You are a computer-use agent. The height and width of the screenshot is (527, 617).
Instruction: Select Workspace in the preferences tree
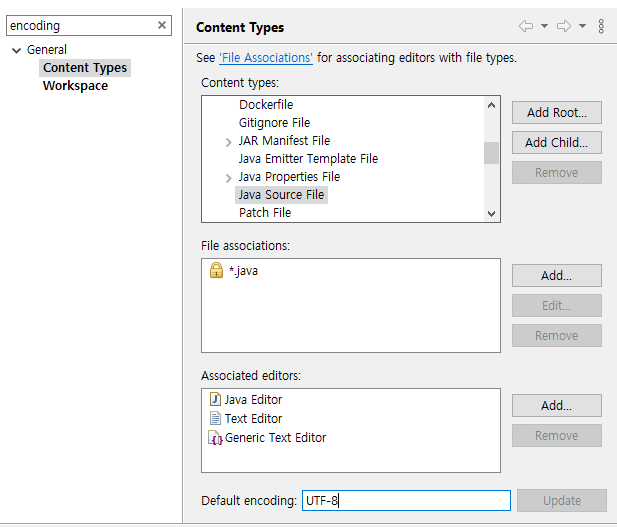[x=75, y=86]
